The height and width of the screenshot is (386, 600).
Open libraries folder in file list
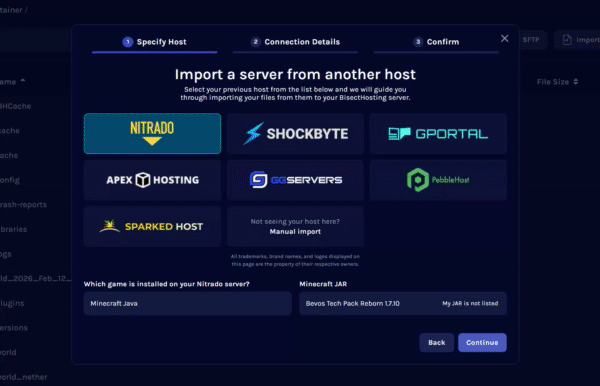13,229
